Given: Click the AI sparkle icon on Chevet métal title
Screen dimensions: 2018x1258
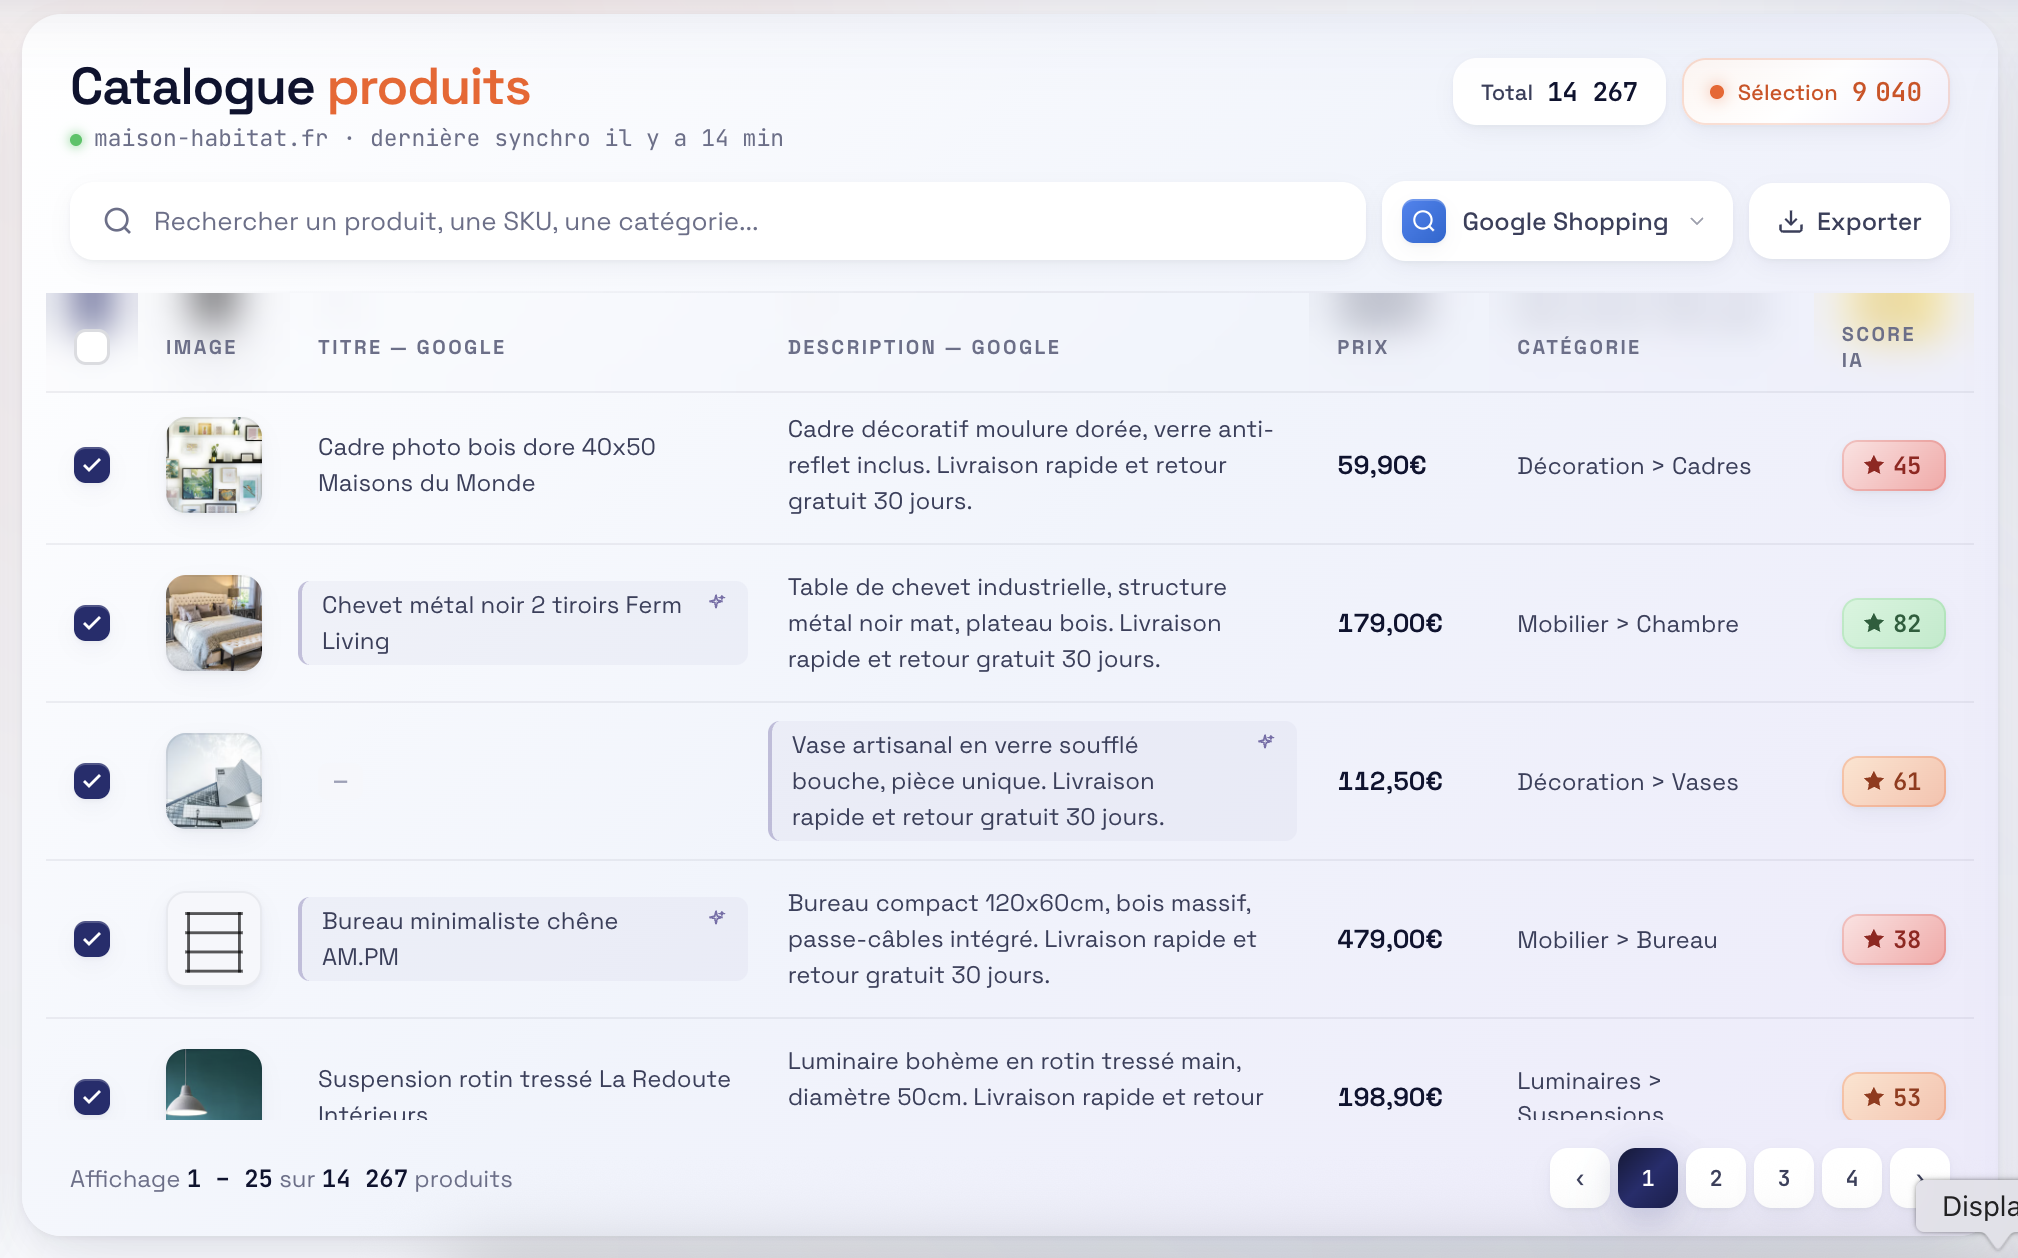Looking at the screenshot, I should [717, 601].
